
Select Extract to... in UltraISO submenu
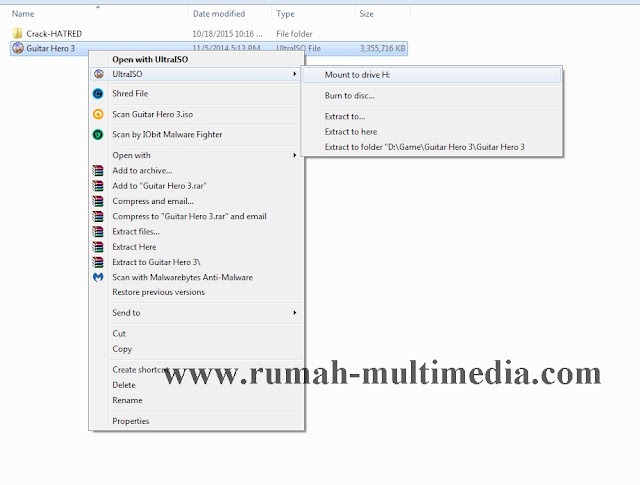(345, 117)
